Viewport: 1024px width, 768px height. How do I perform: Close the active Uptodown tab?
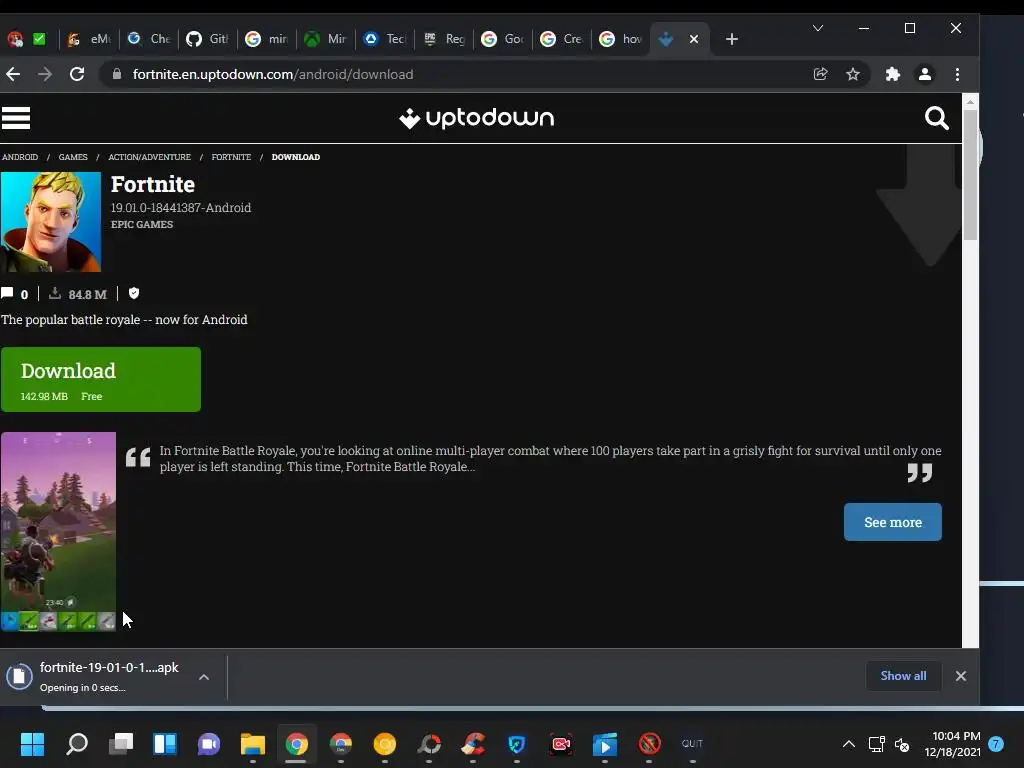[x=694, y=39]
